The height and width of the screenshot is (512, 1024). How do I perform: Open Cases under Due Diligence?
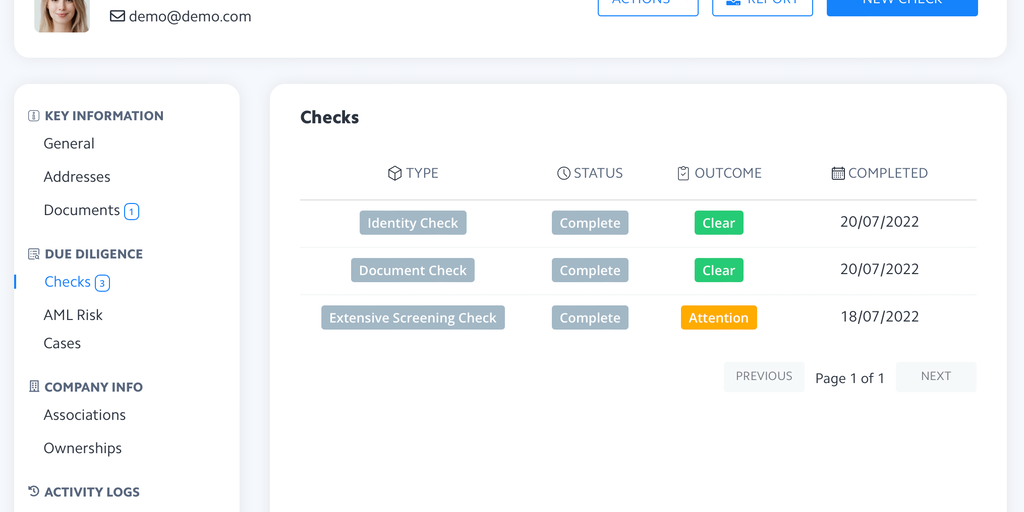click(x=62, y=343)
